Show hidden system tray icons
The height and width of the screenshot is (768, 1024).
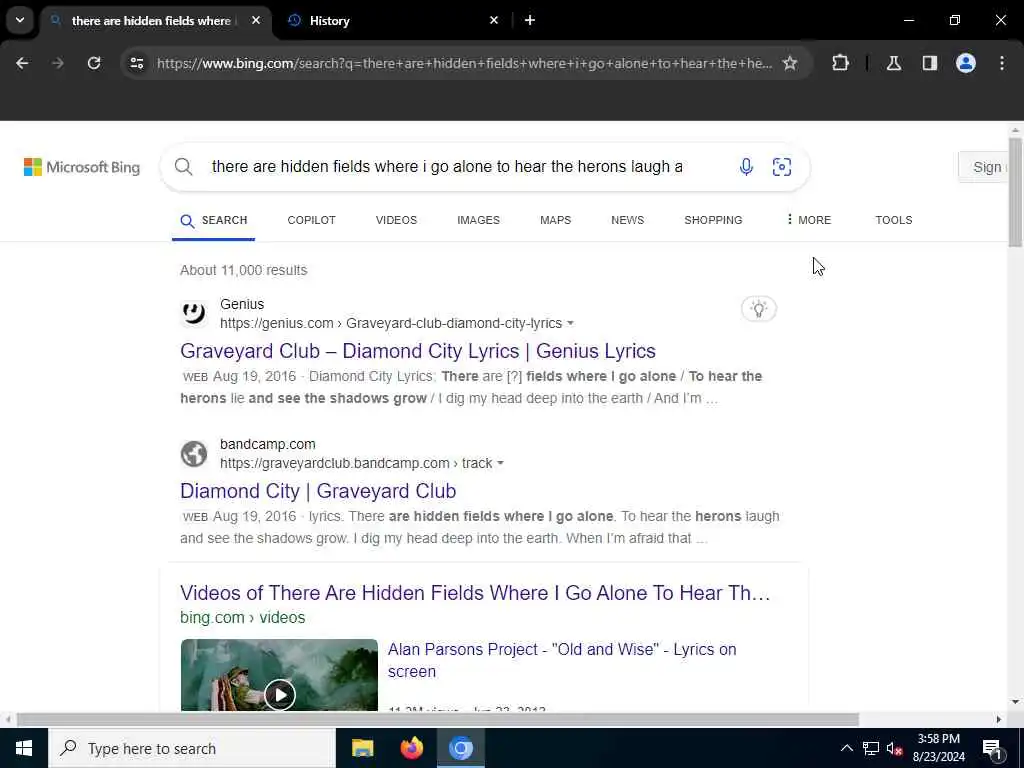click(x=846, y=748)
